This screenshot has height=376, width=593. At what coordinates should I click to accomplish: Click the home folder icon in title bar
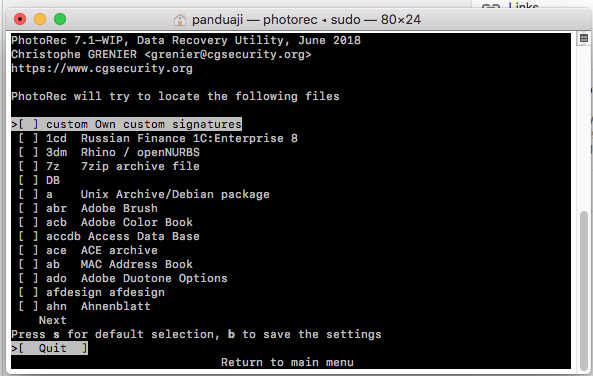point(180,20)
